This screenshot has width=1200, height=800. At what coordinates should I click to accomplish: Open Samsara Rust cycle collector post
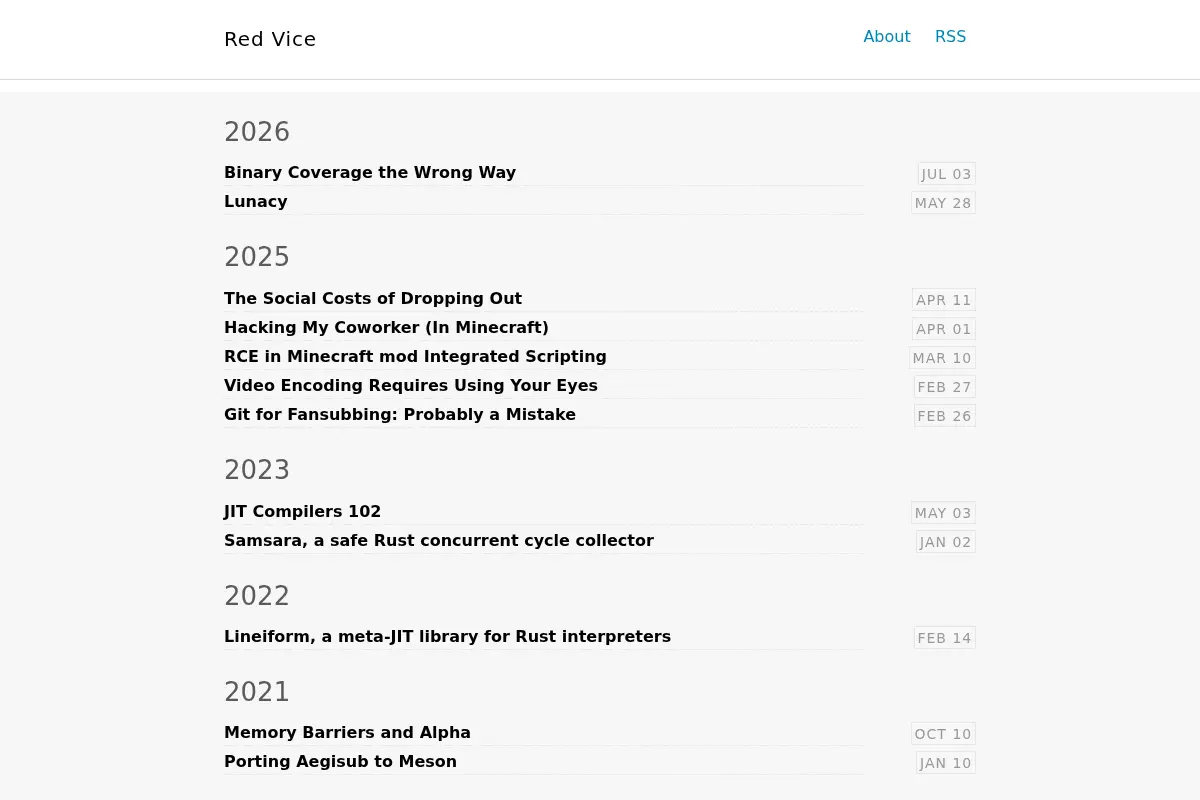click(x=439, y=540)
